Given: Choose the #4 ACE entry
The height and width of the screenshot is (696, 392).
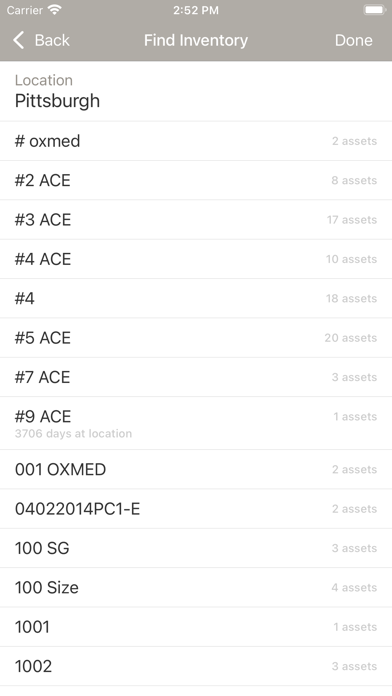Looking at the screenshot, I should coord(196,259).
